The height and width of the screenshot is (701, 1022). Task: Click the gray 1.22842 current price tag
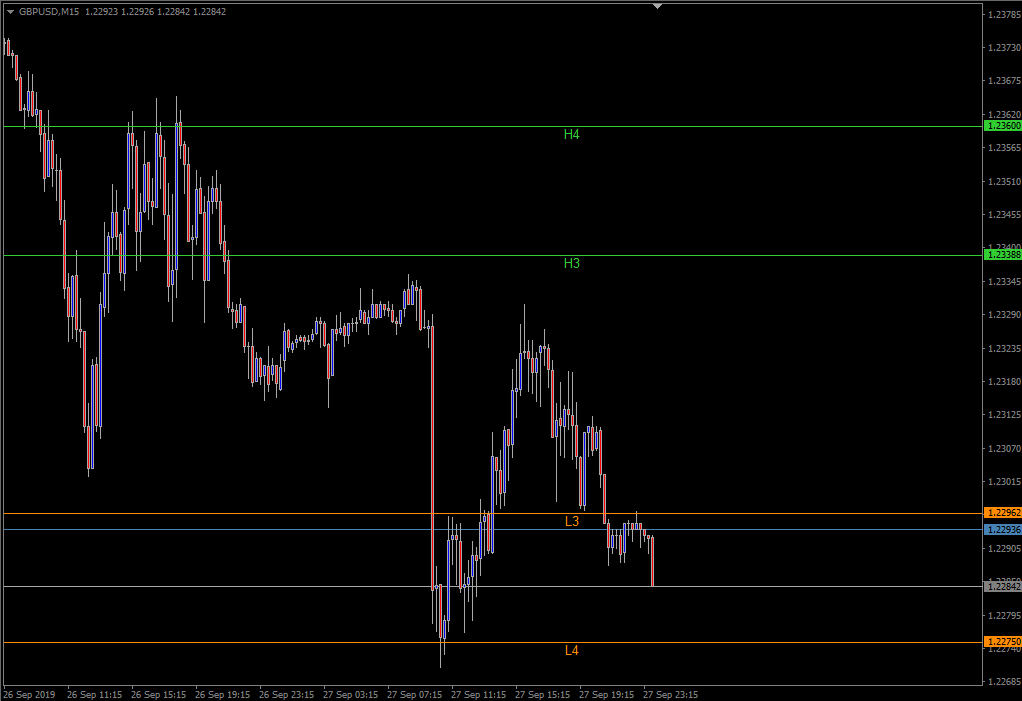tap(1002, 586)
